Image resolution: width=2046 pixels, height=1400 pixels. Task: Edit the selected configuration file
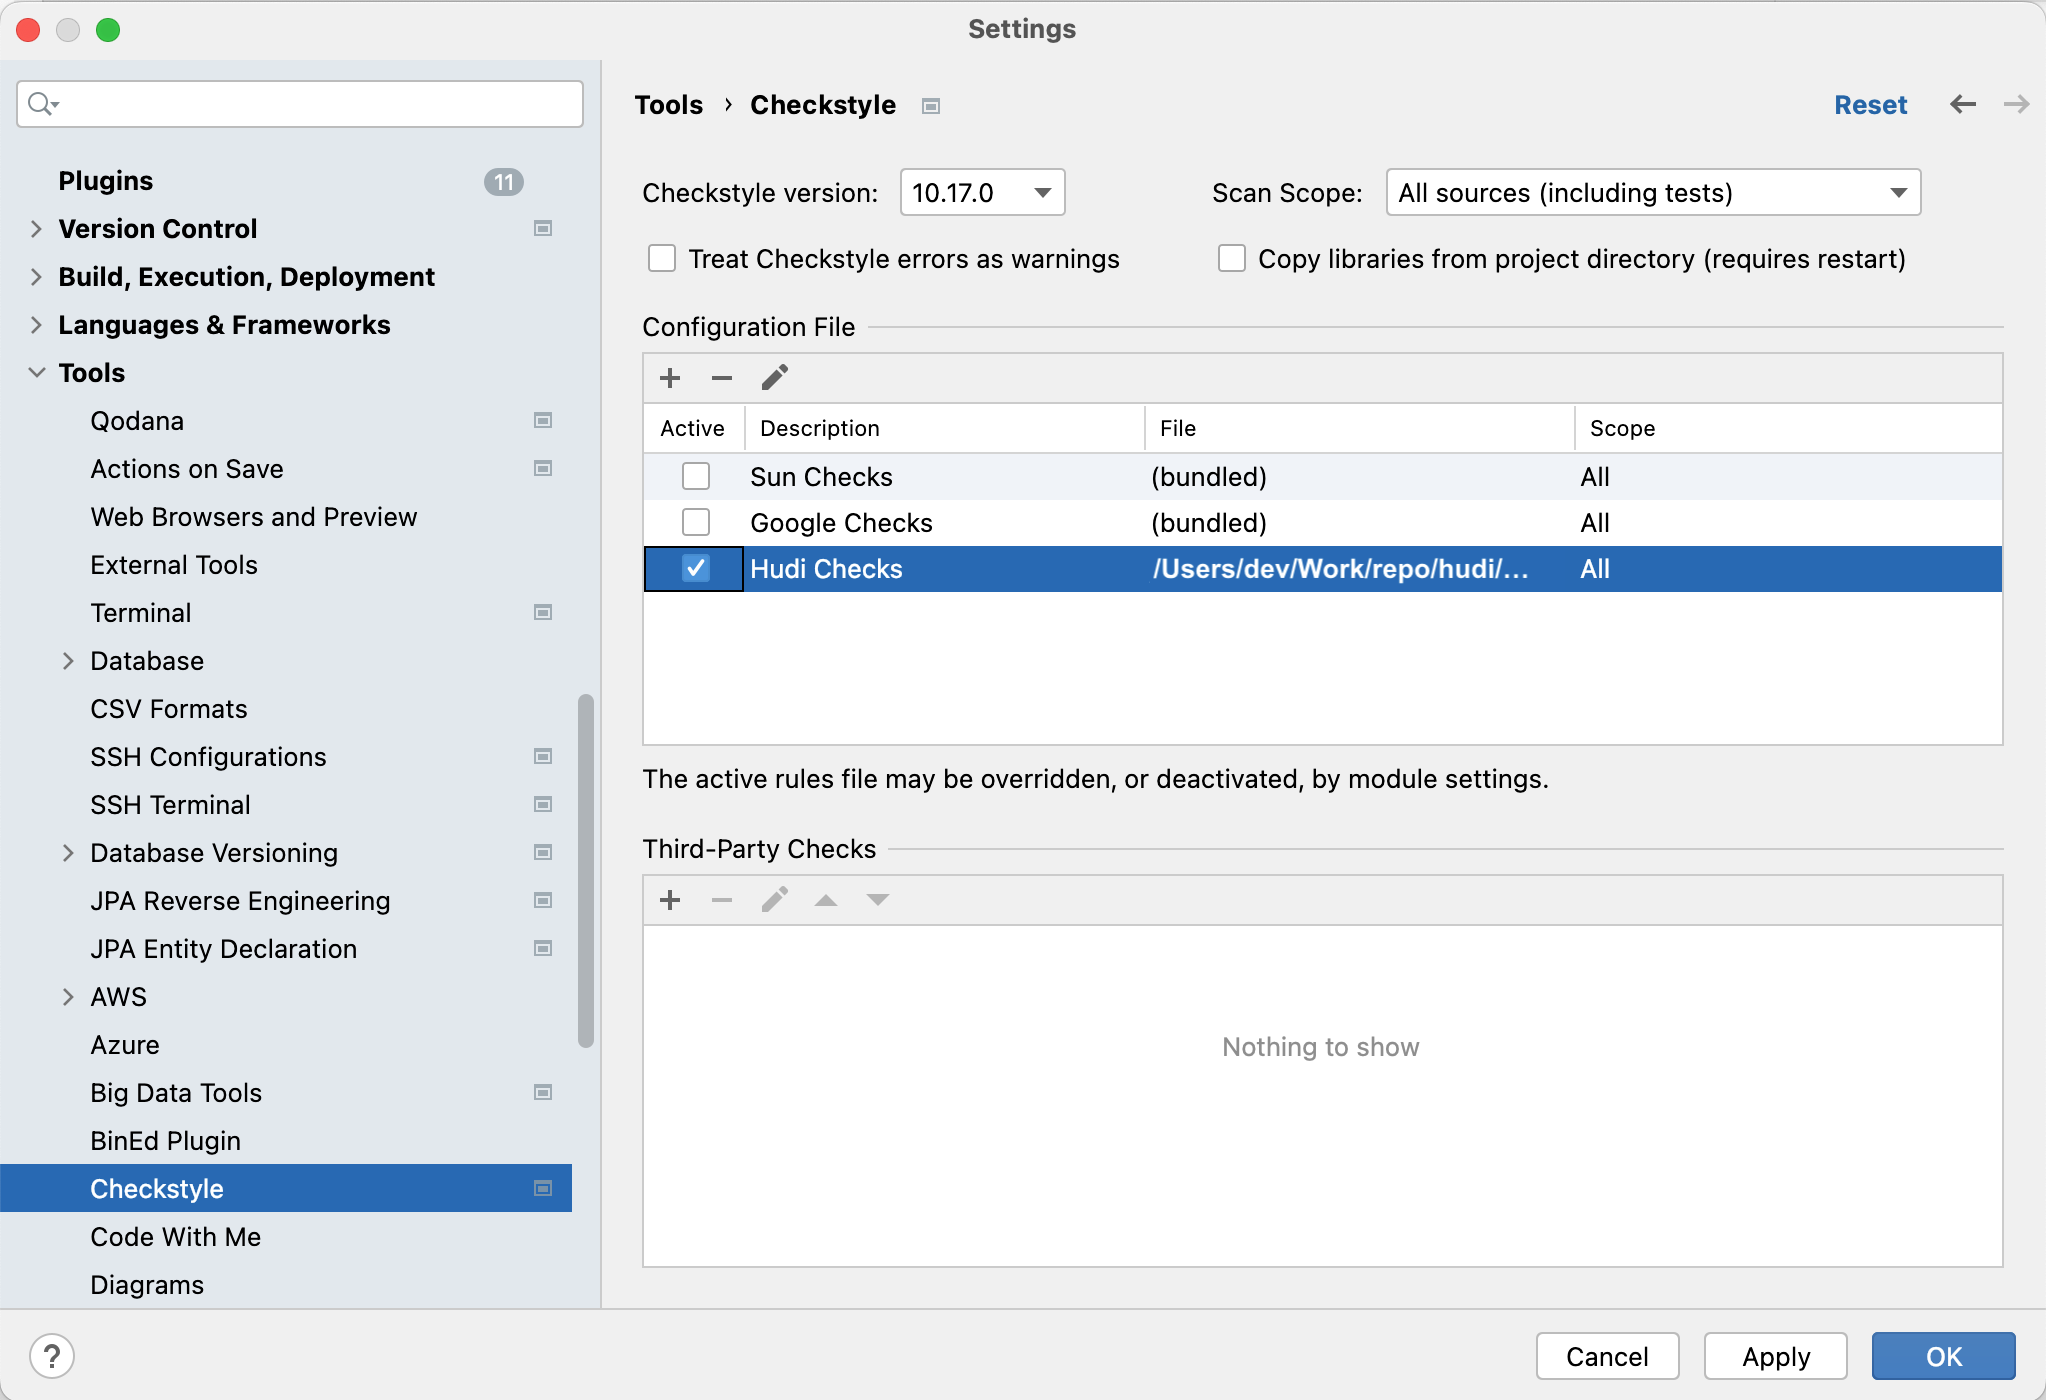pos(775,378)
